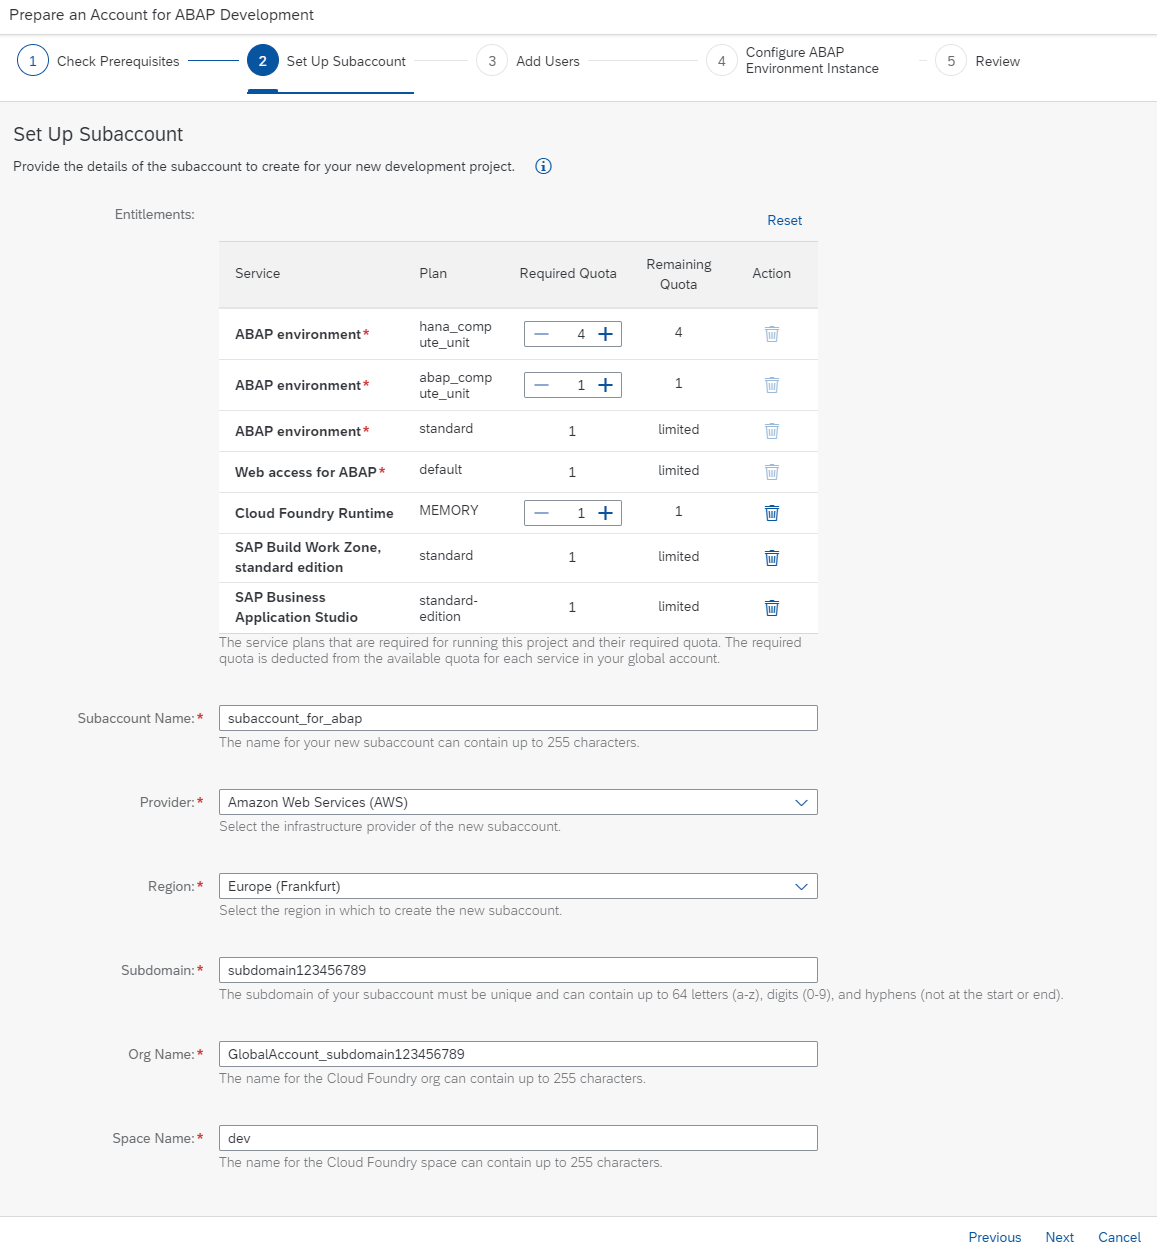This screenshot has height=1252, width=1157.
Task: Delete SAP Build Work Zone entitlement
Action: 772,558
